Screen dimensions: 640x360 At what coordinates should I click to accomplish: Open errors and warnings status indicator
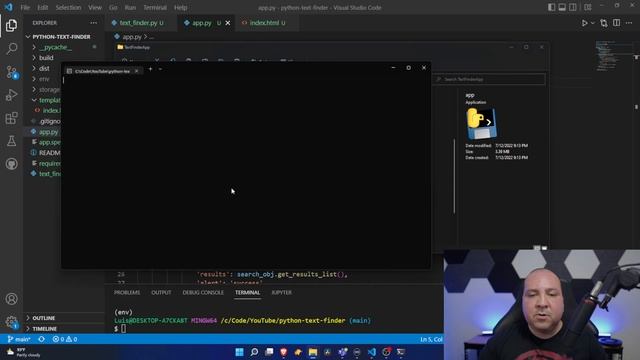pyautogui.click(x=64, y=339)
